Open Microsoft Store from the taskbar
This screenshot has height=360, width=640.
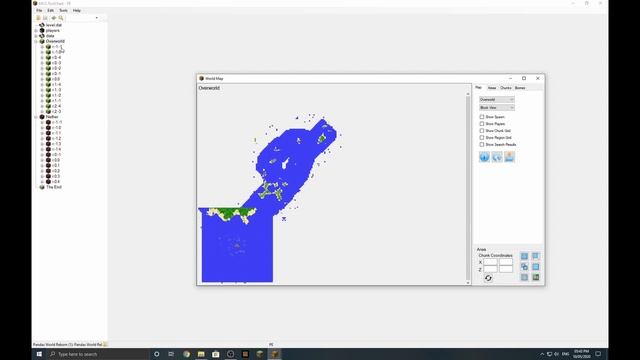(216, 354)
